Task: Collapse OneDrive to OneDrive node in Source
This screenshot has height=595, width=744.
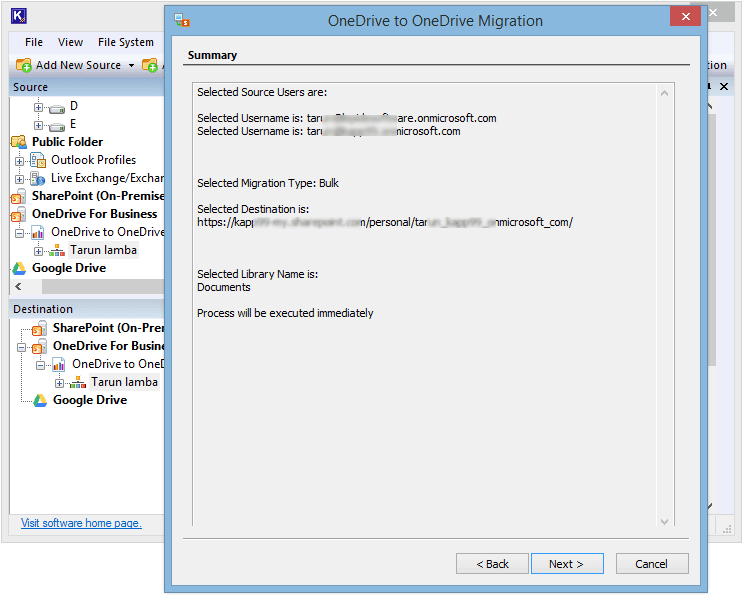Action: [19, 233]
